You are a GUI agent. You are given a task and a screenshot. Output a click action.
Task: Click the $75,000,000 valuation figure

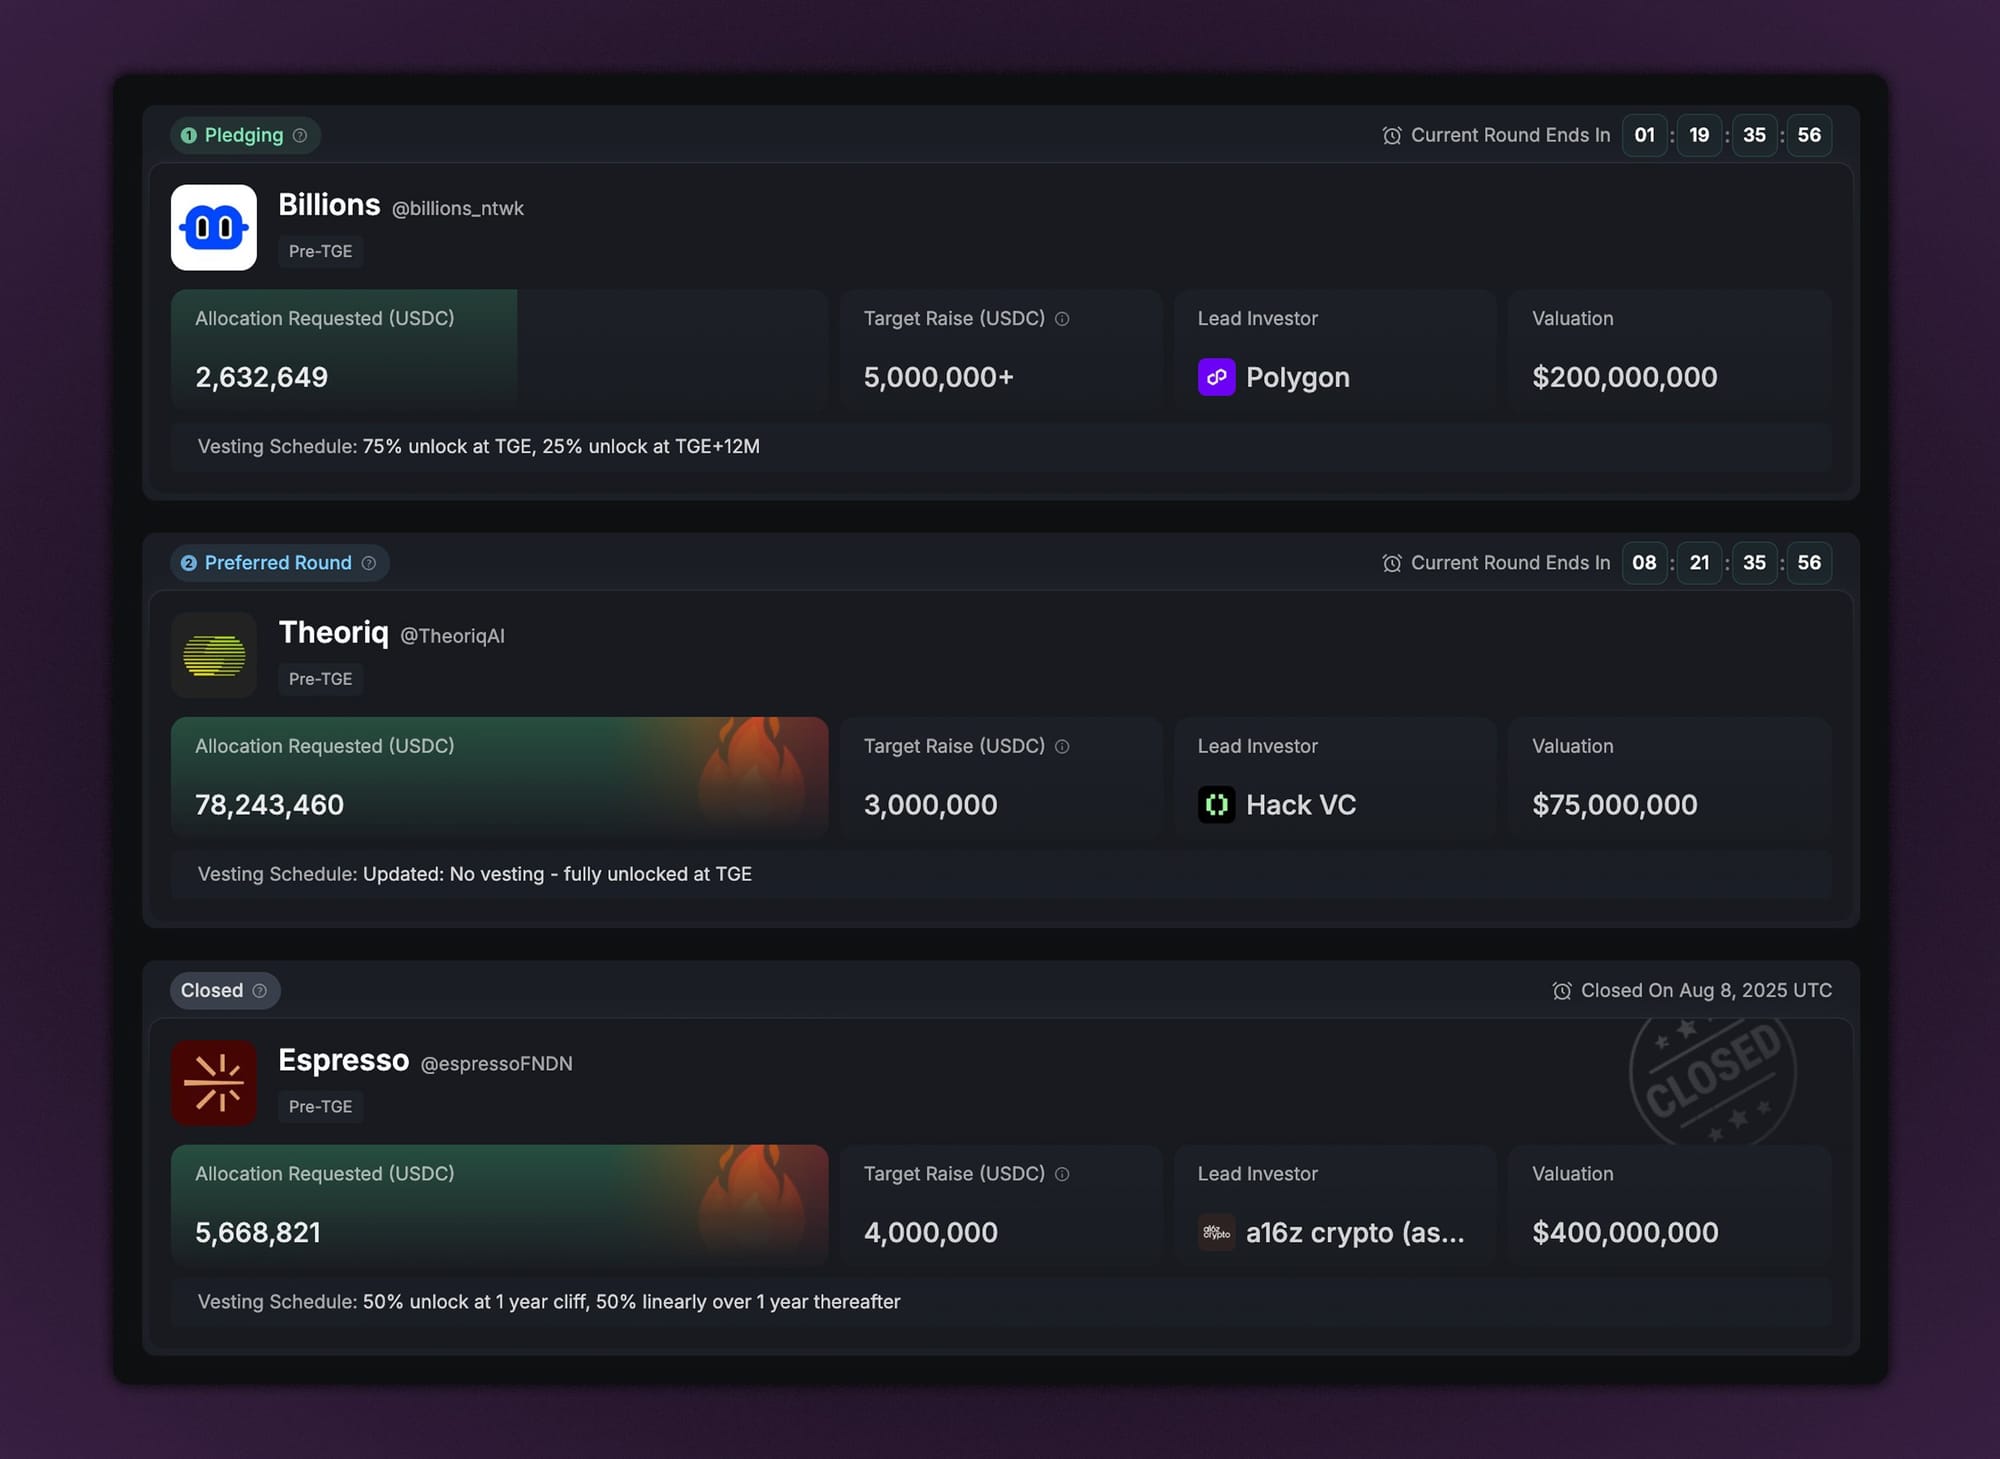pyautogui.click(x=1615, y=805)
